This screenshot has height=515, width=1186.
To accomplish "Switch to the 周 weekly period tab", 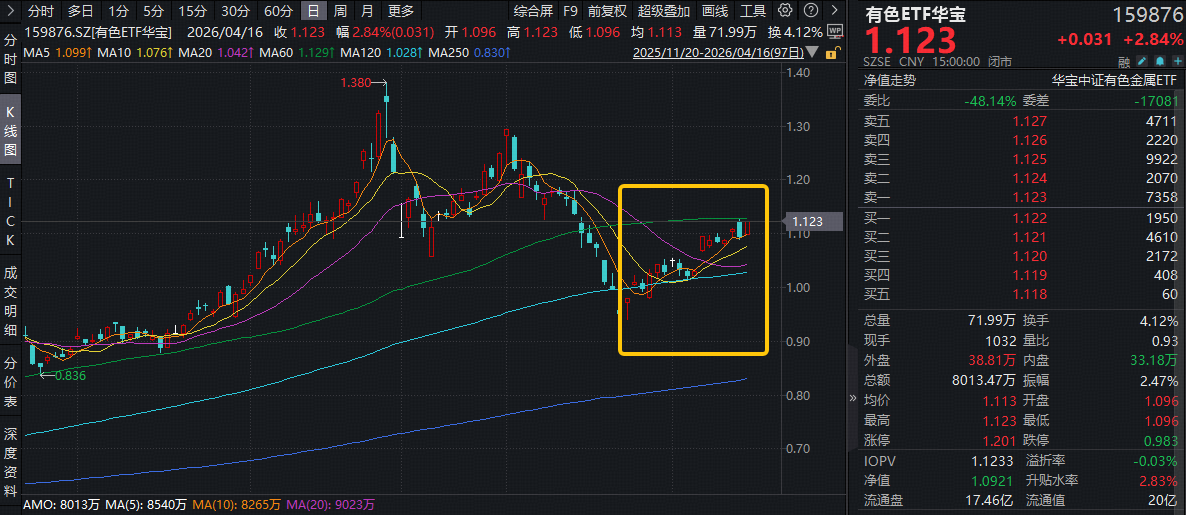I will pos(341,12).
